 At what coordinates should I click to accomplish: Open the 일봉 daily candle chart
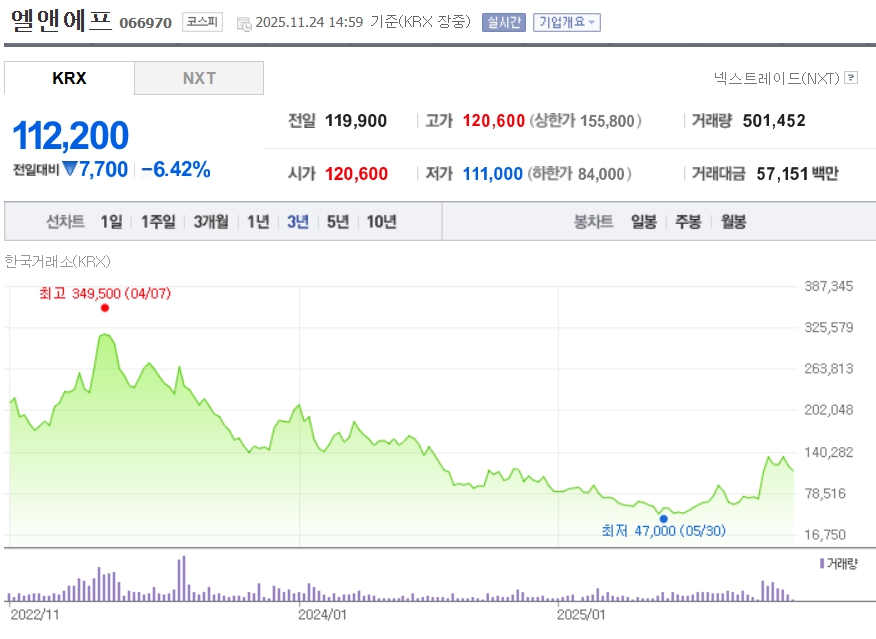coord(644,222)
